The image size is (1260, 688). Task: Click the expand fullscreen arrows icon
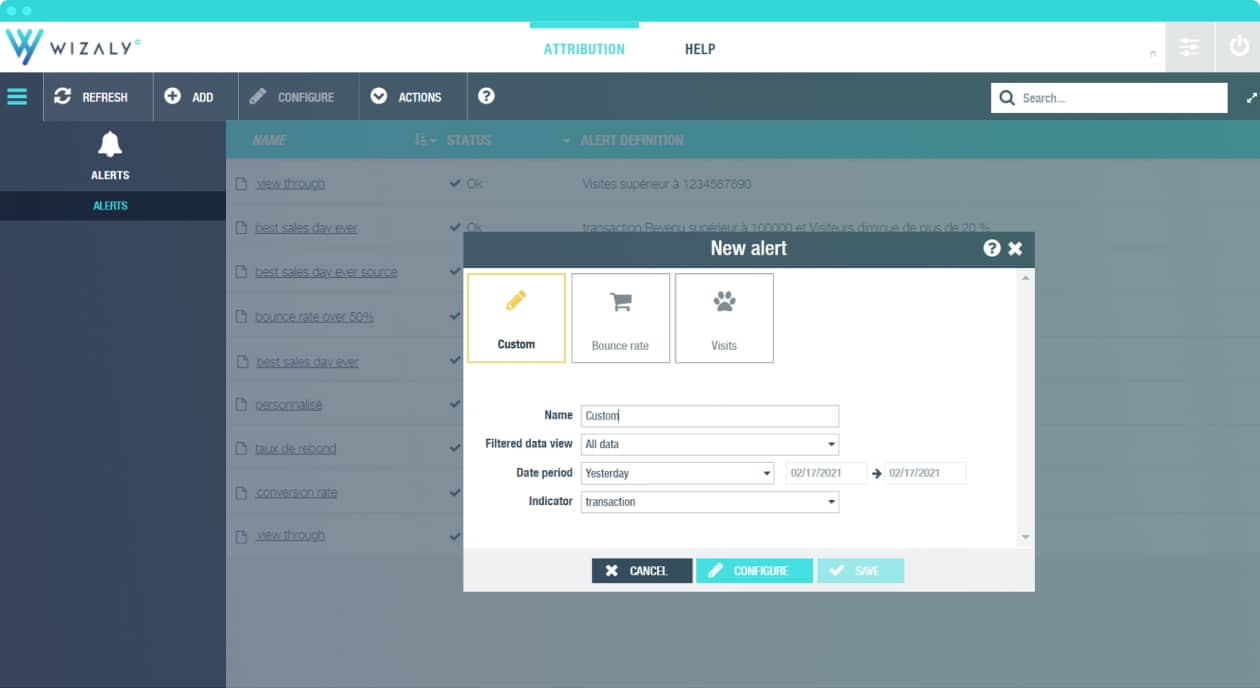[x=1251, y=98]
